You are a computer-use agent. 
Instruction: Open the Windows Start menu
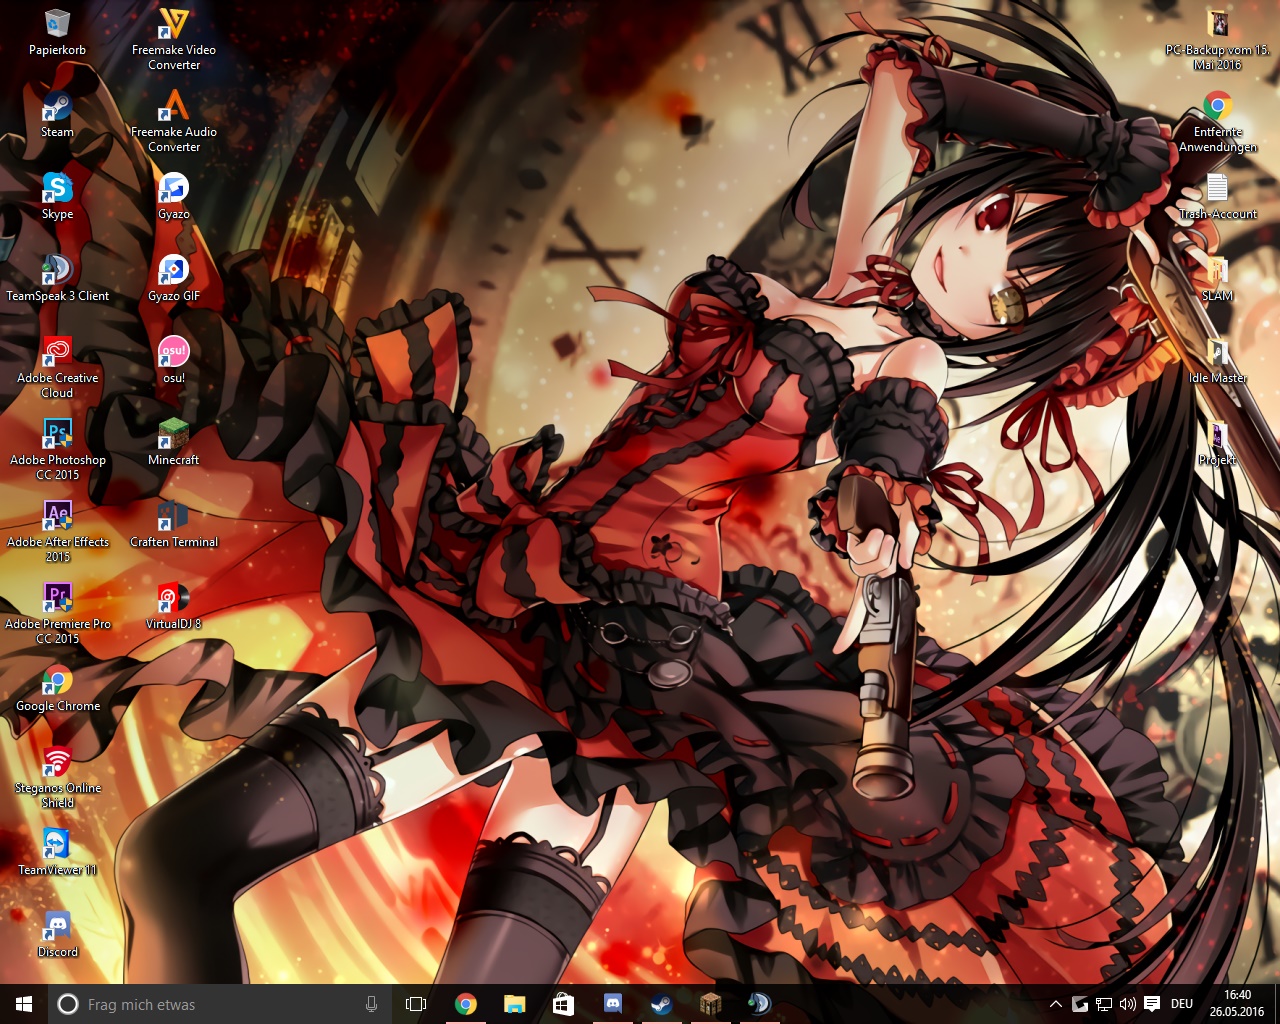(24, 1004)
